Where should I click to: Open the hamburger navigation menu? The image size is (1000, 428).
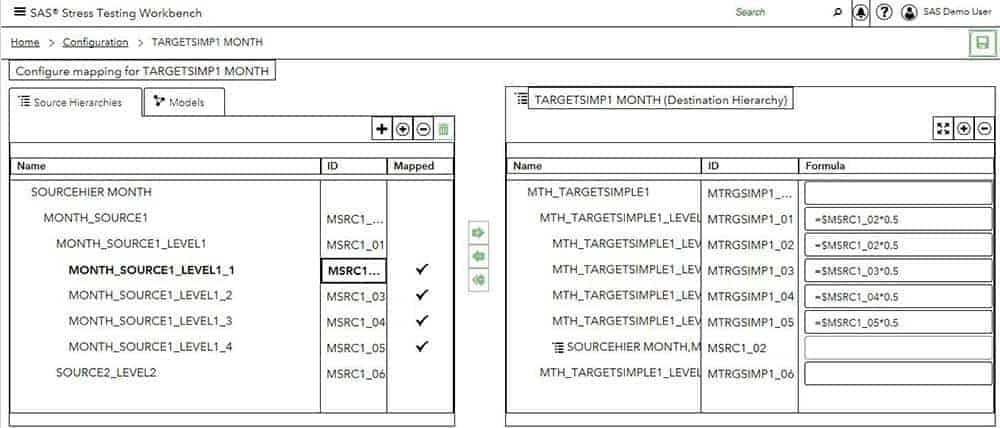20,12
